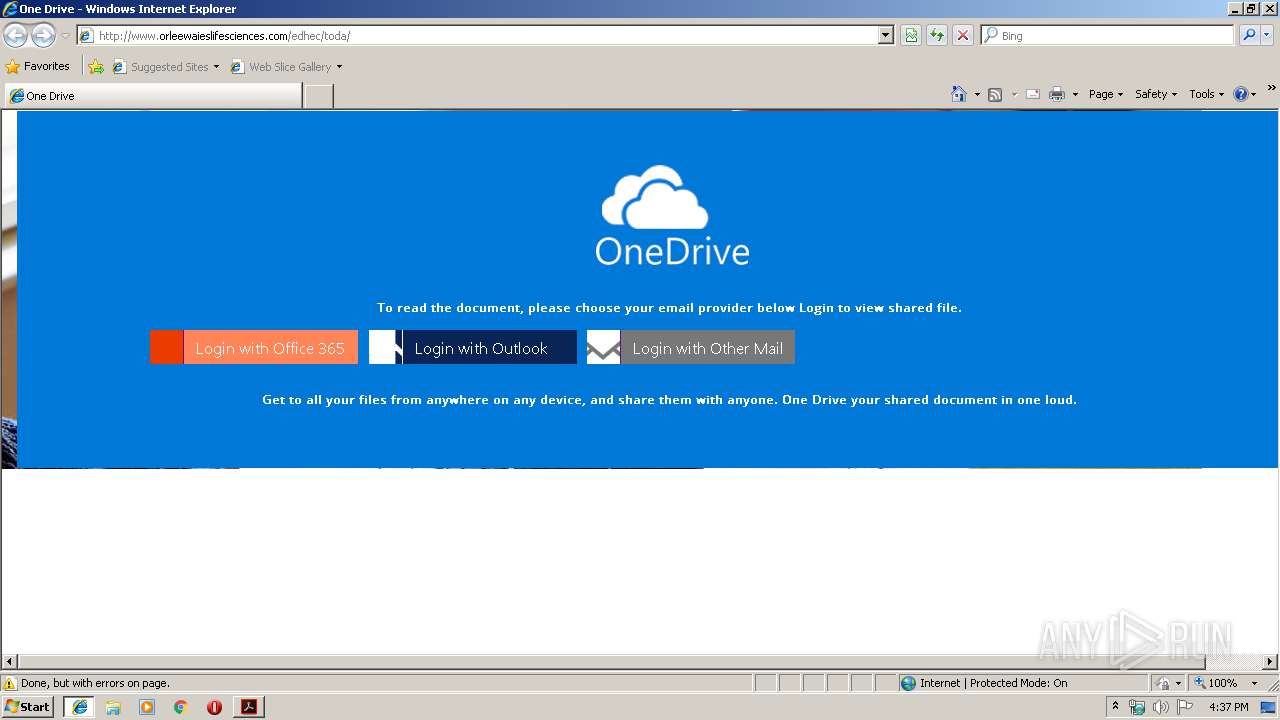
Task: Expand the Web Slice Gallery dropdown arrow
Action: (x=339, y=67)
